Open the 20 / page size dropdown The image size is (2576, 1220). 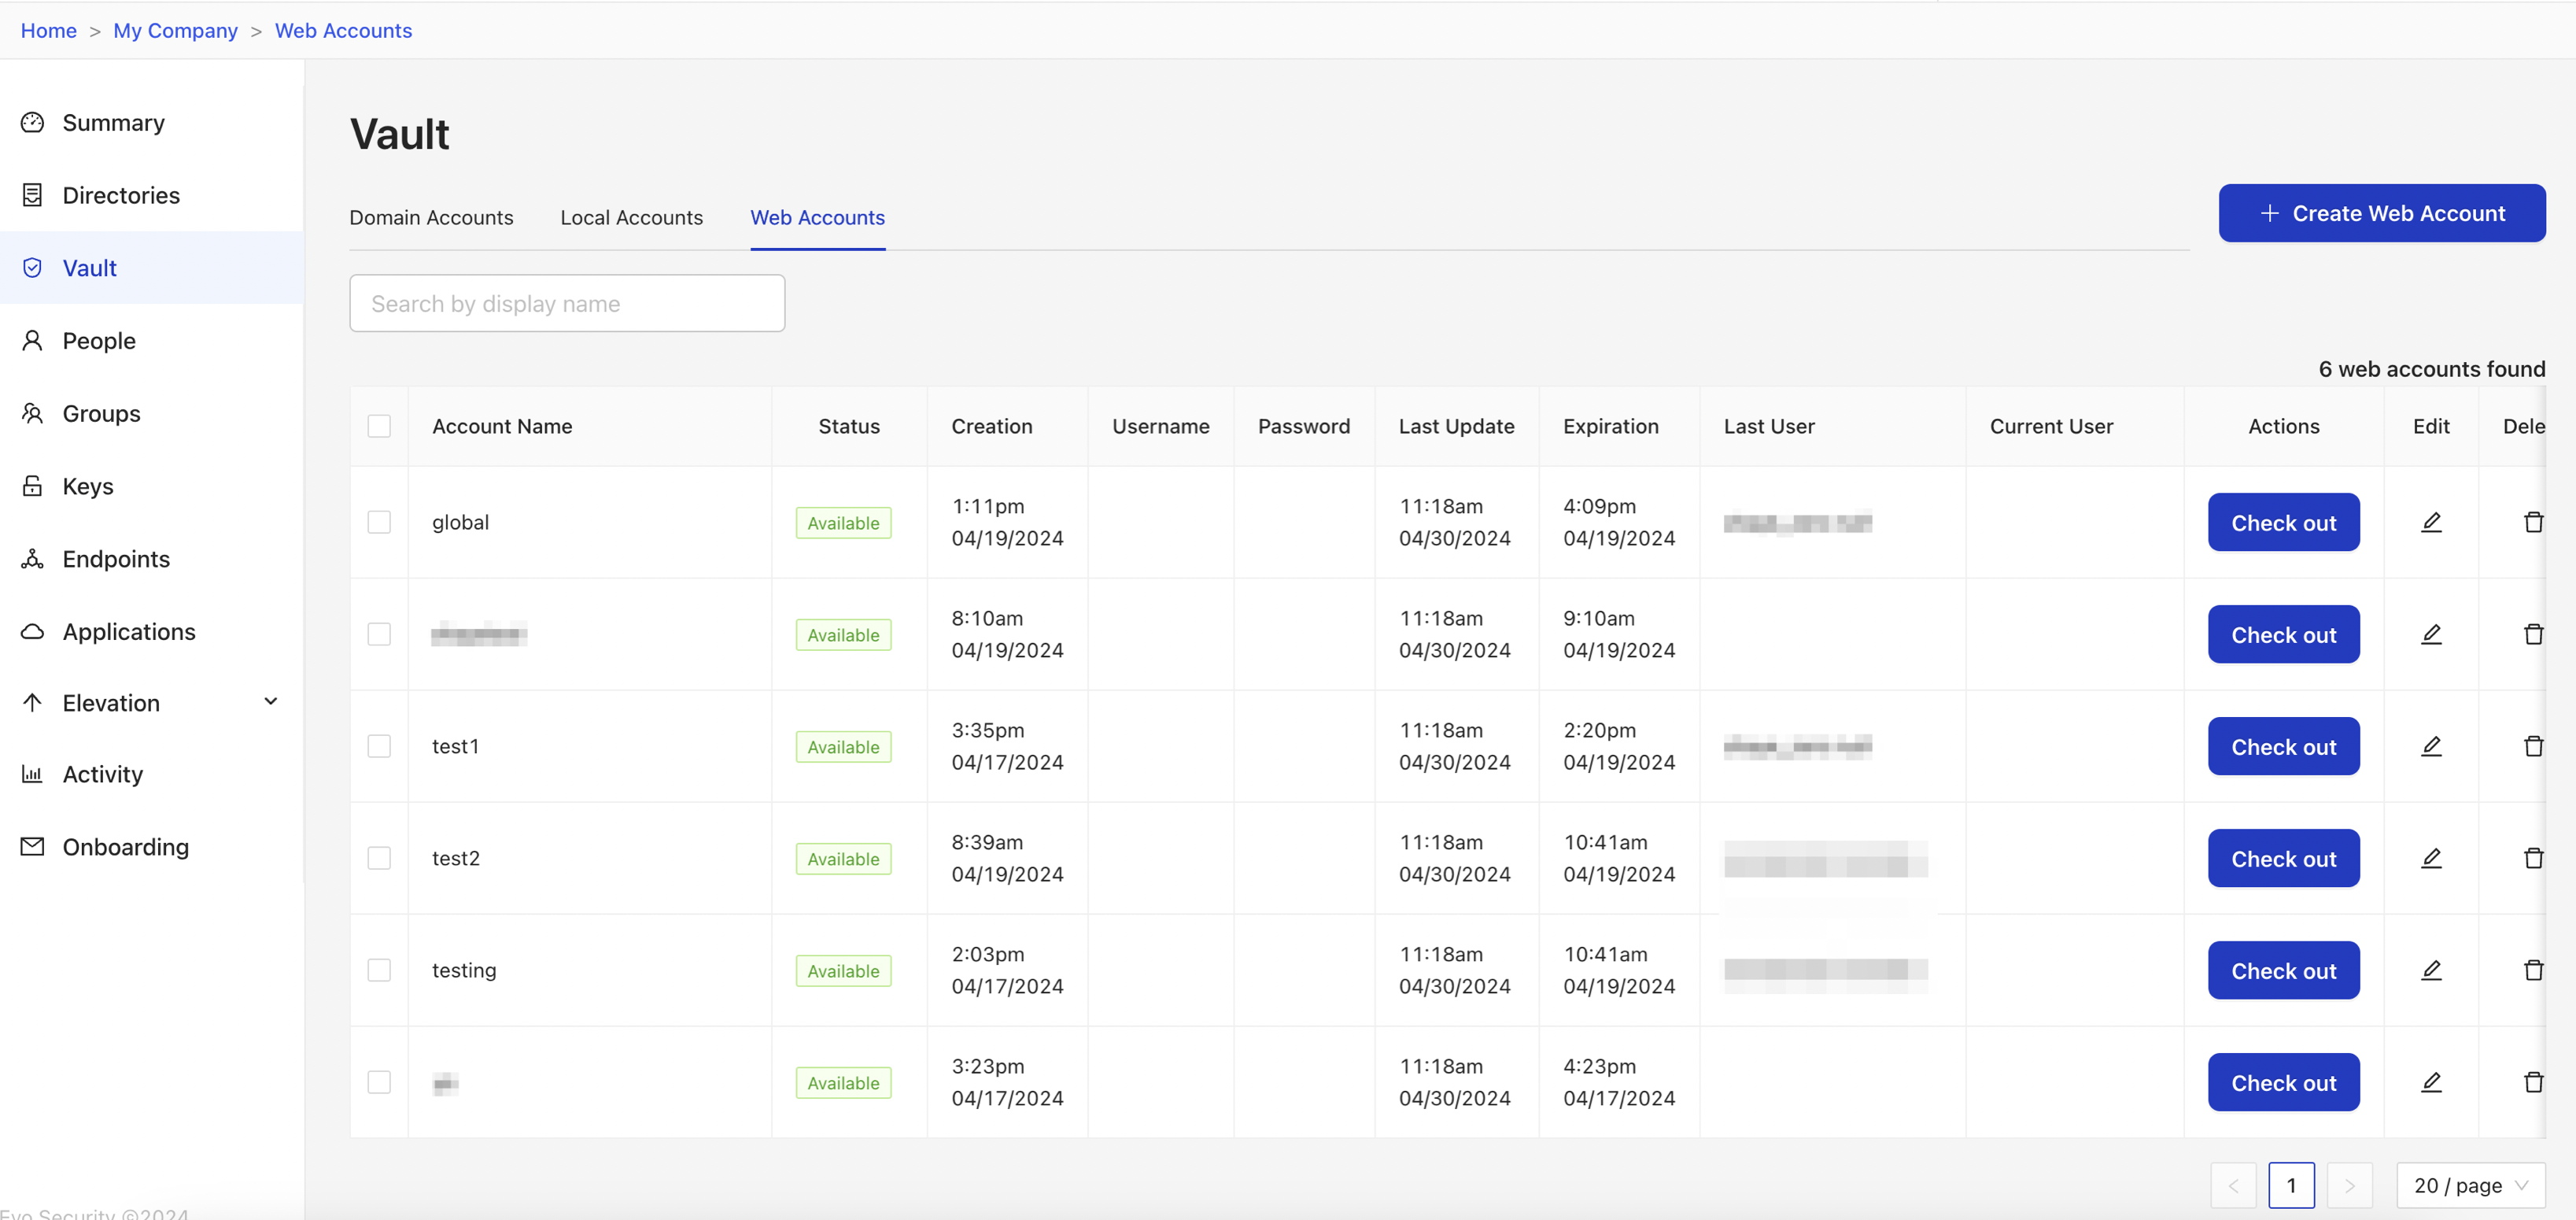coord(2470,1185)
